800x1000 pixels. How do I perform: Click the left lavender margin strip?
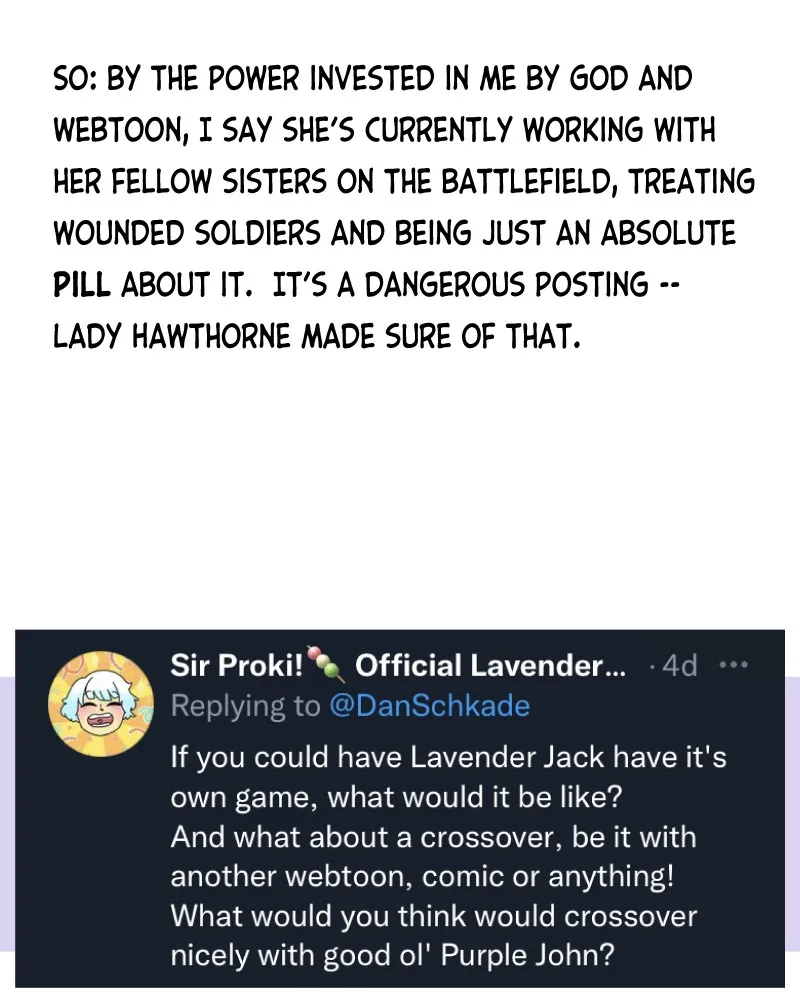point(7,813)
